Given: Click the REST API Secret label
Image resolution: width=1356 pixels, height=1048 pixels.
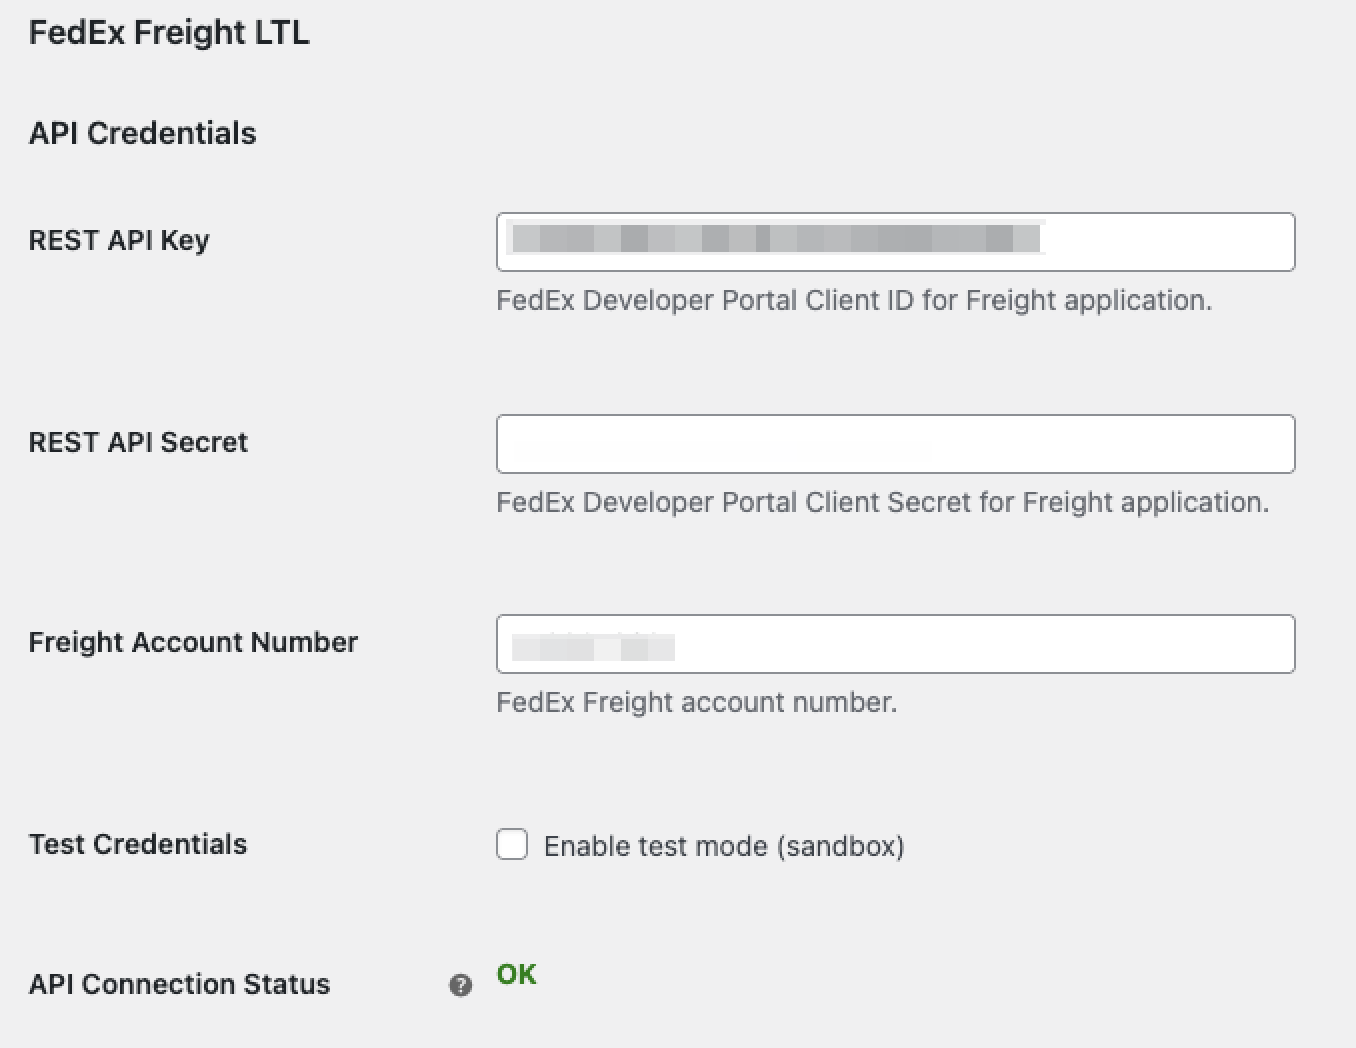Looking at the screenshot, I should (x=138, y=442).
